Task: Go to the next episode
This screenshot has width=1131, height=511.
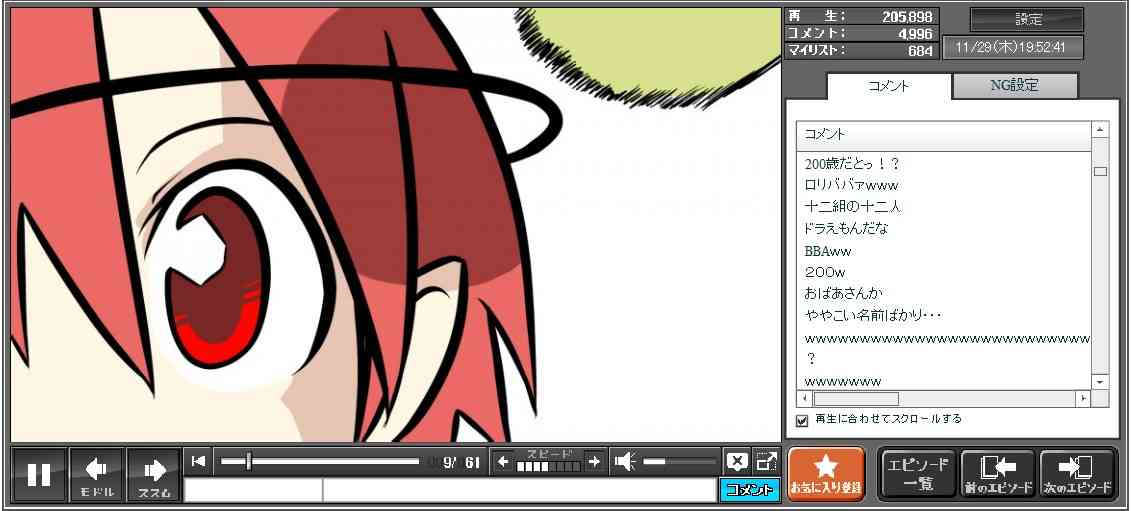Action: pyautogui.click(x=1077, y=474)
